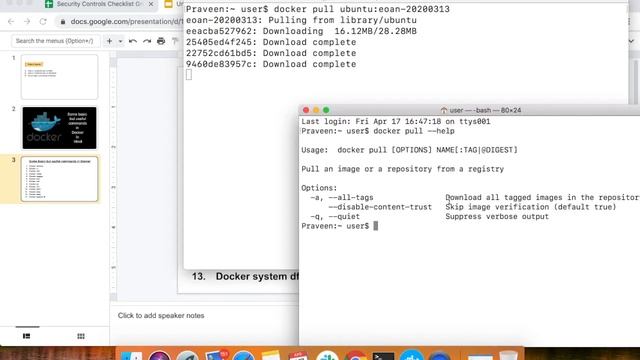Add a new slide with plus button
This screenshot has height=360, width=640.
pos(109,41)
